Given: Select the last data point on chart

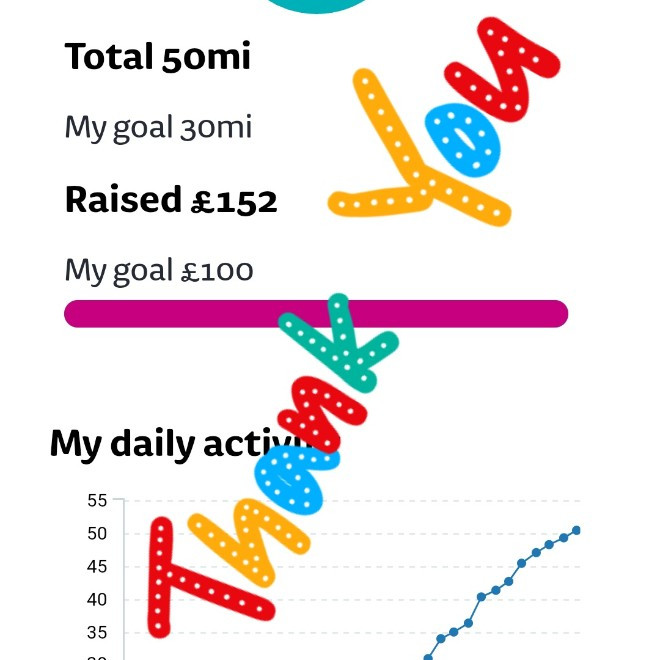Looking at the screenshot, I should point(576,531).
